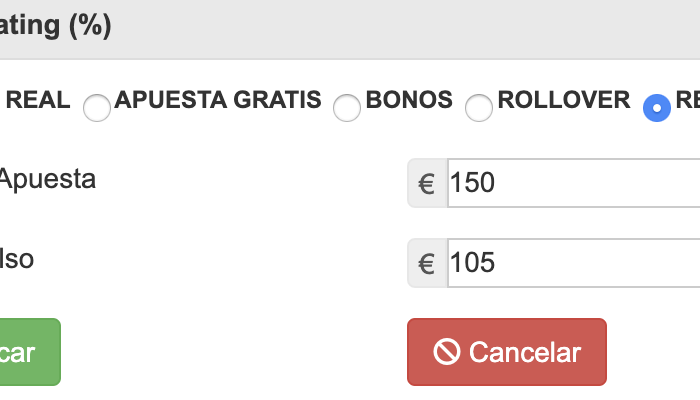Click the panel heading ending in "(%)"
700x400 pixels.
(55, 25)
